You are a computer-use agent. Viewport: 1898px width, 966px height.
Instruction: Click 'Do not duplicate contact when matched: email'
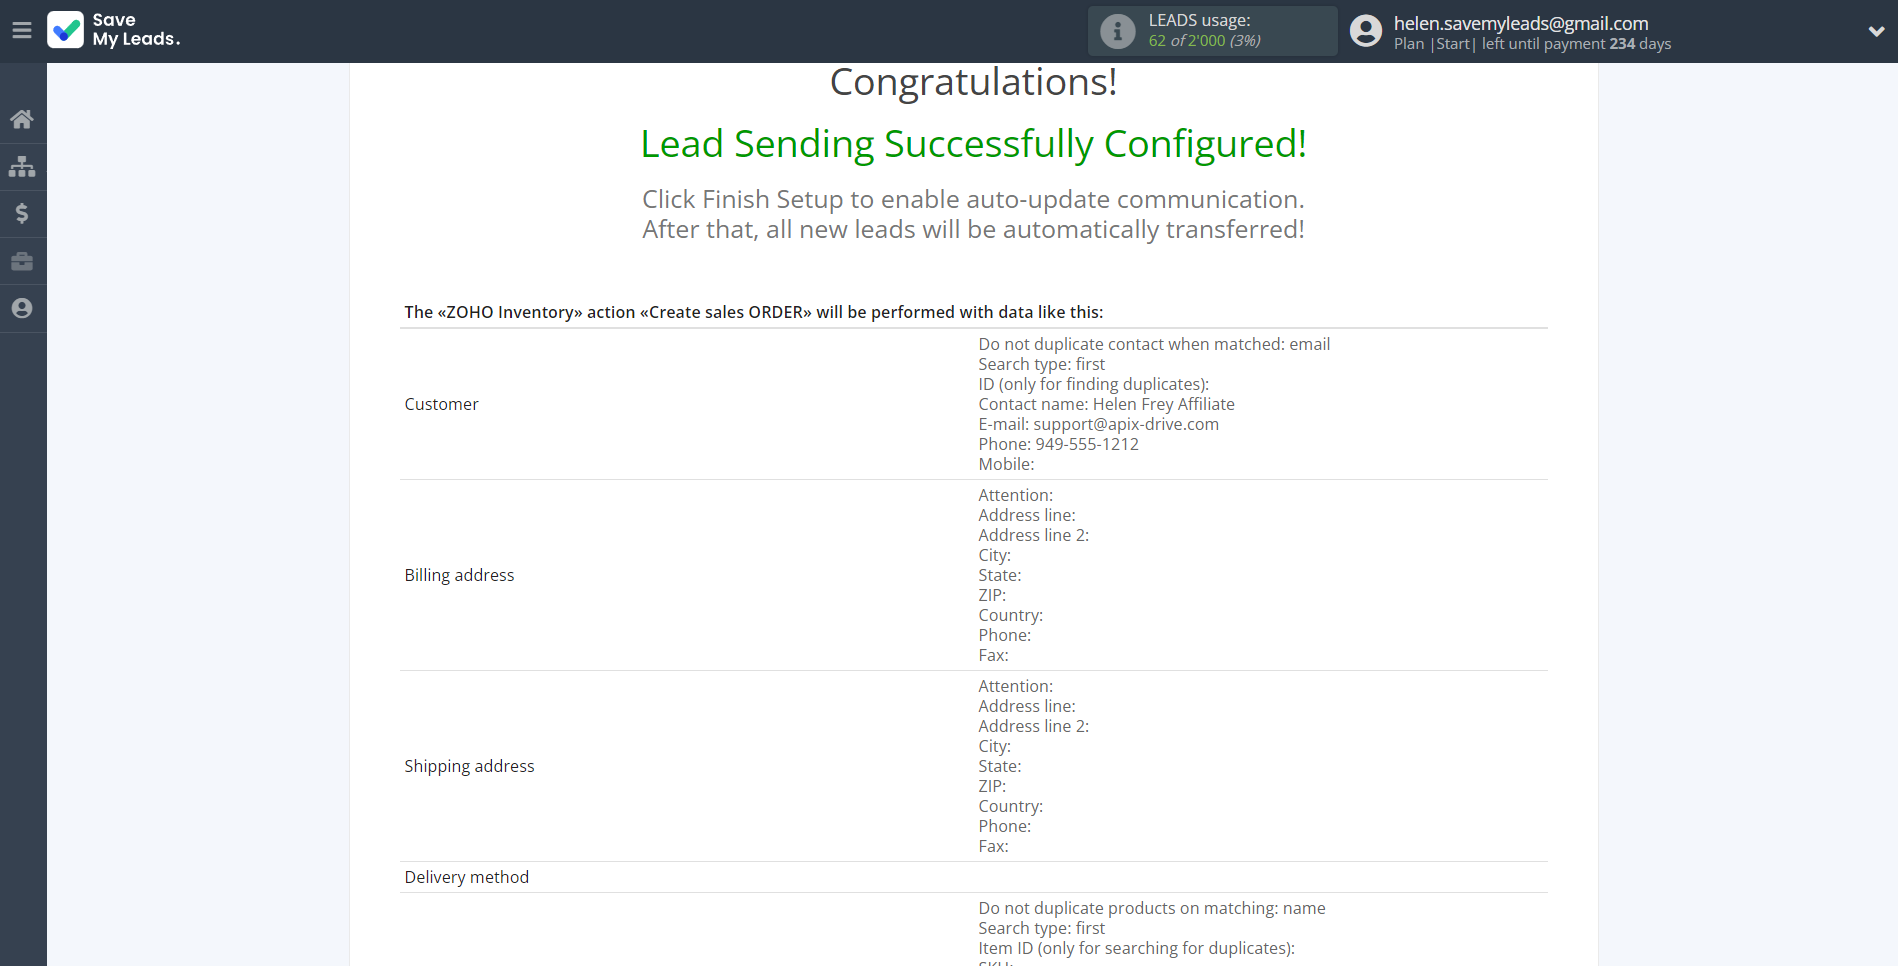(1154, 344)
